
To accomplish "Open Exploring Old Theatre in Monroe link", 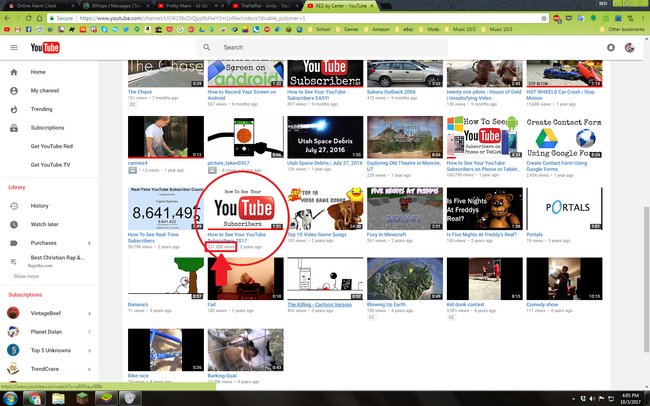I will pos(403,166).
